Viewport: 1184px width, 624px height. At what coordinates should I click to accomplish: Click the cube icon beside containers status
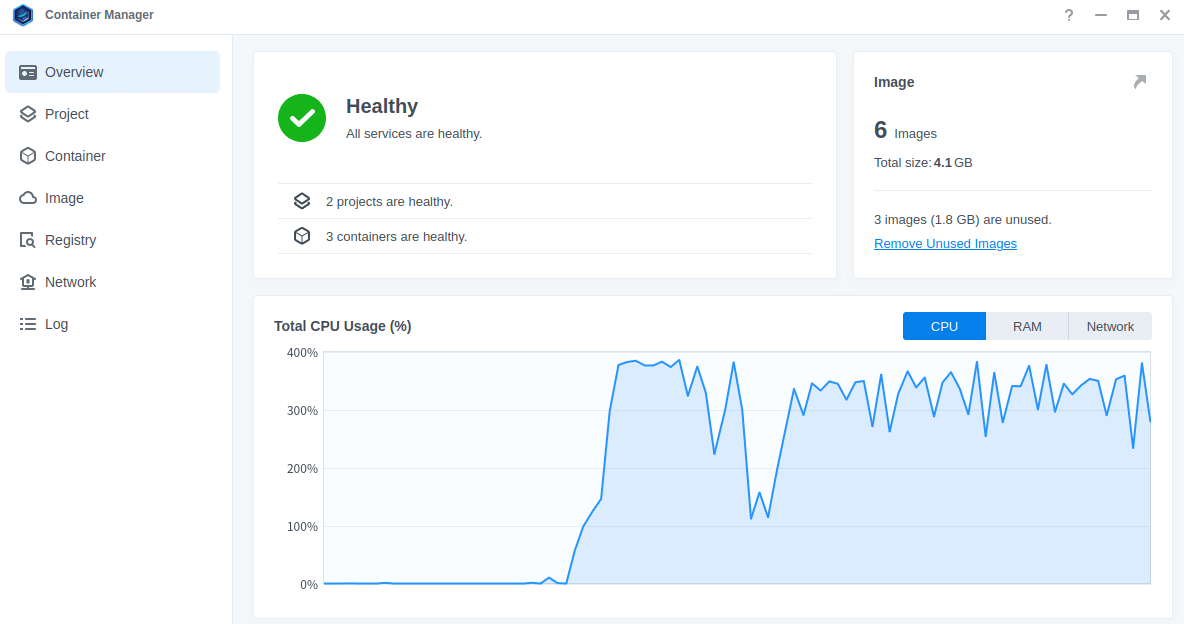click(x=302, y=236)
